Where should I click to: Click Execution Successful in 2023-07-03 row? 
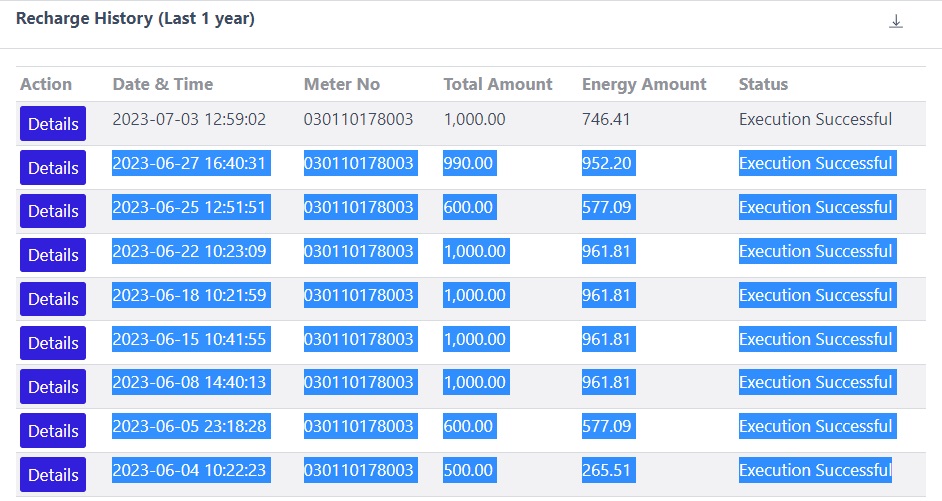pyautogui.click(x=815, y=119)
